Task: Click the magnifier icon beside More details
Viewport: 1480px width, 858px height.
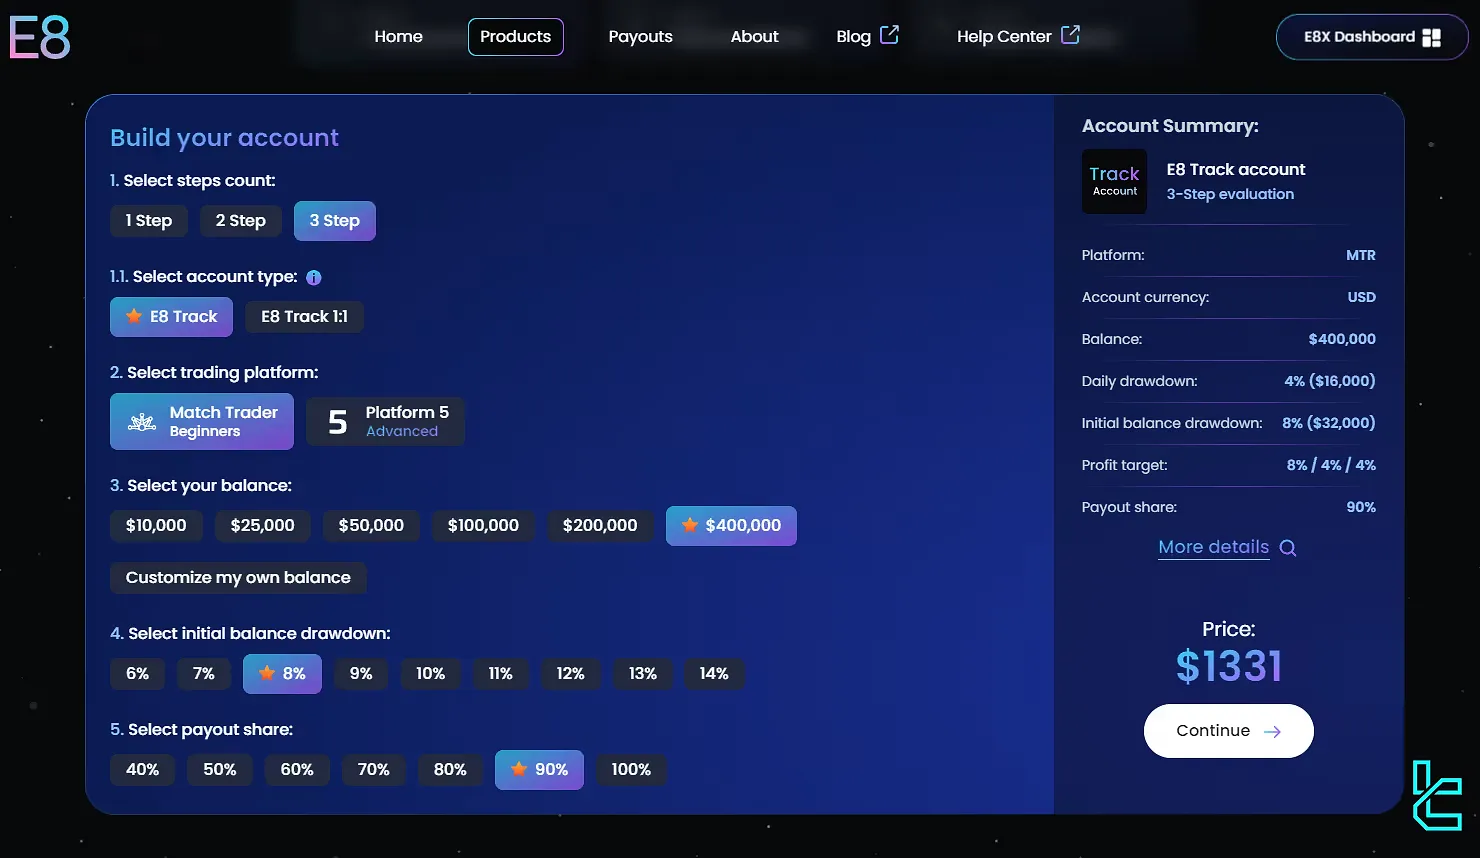Action: coord(1288,548)
